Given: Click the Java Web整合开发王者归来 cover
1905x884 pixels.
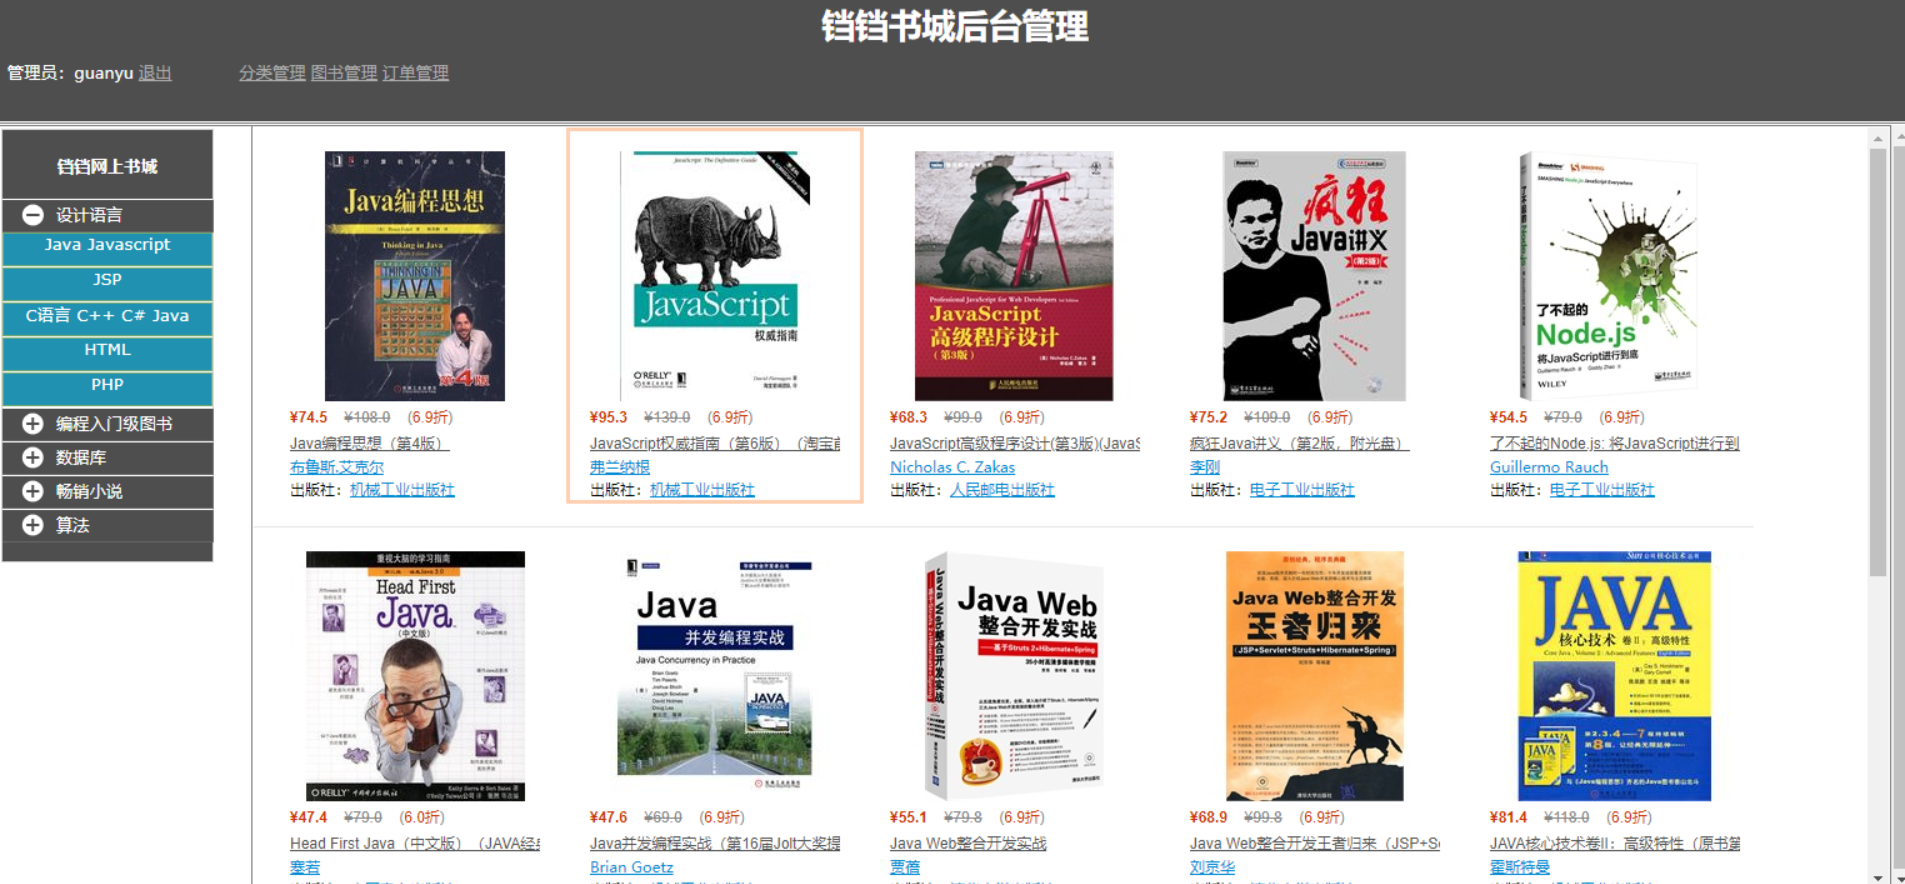Looking at the screenshot, I should tap(1314, 676).
